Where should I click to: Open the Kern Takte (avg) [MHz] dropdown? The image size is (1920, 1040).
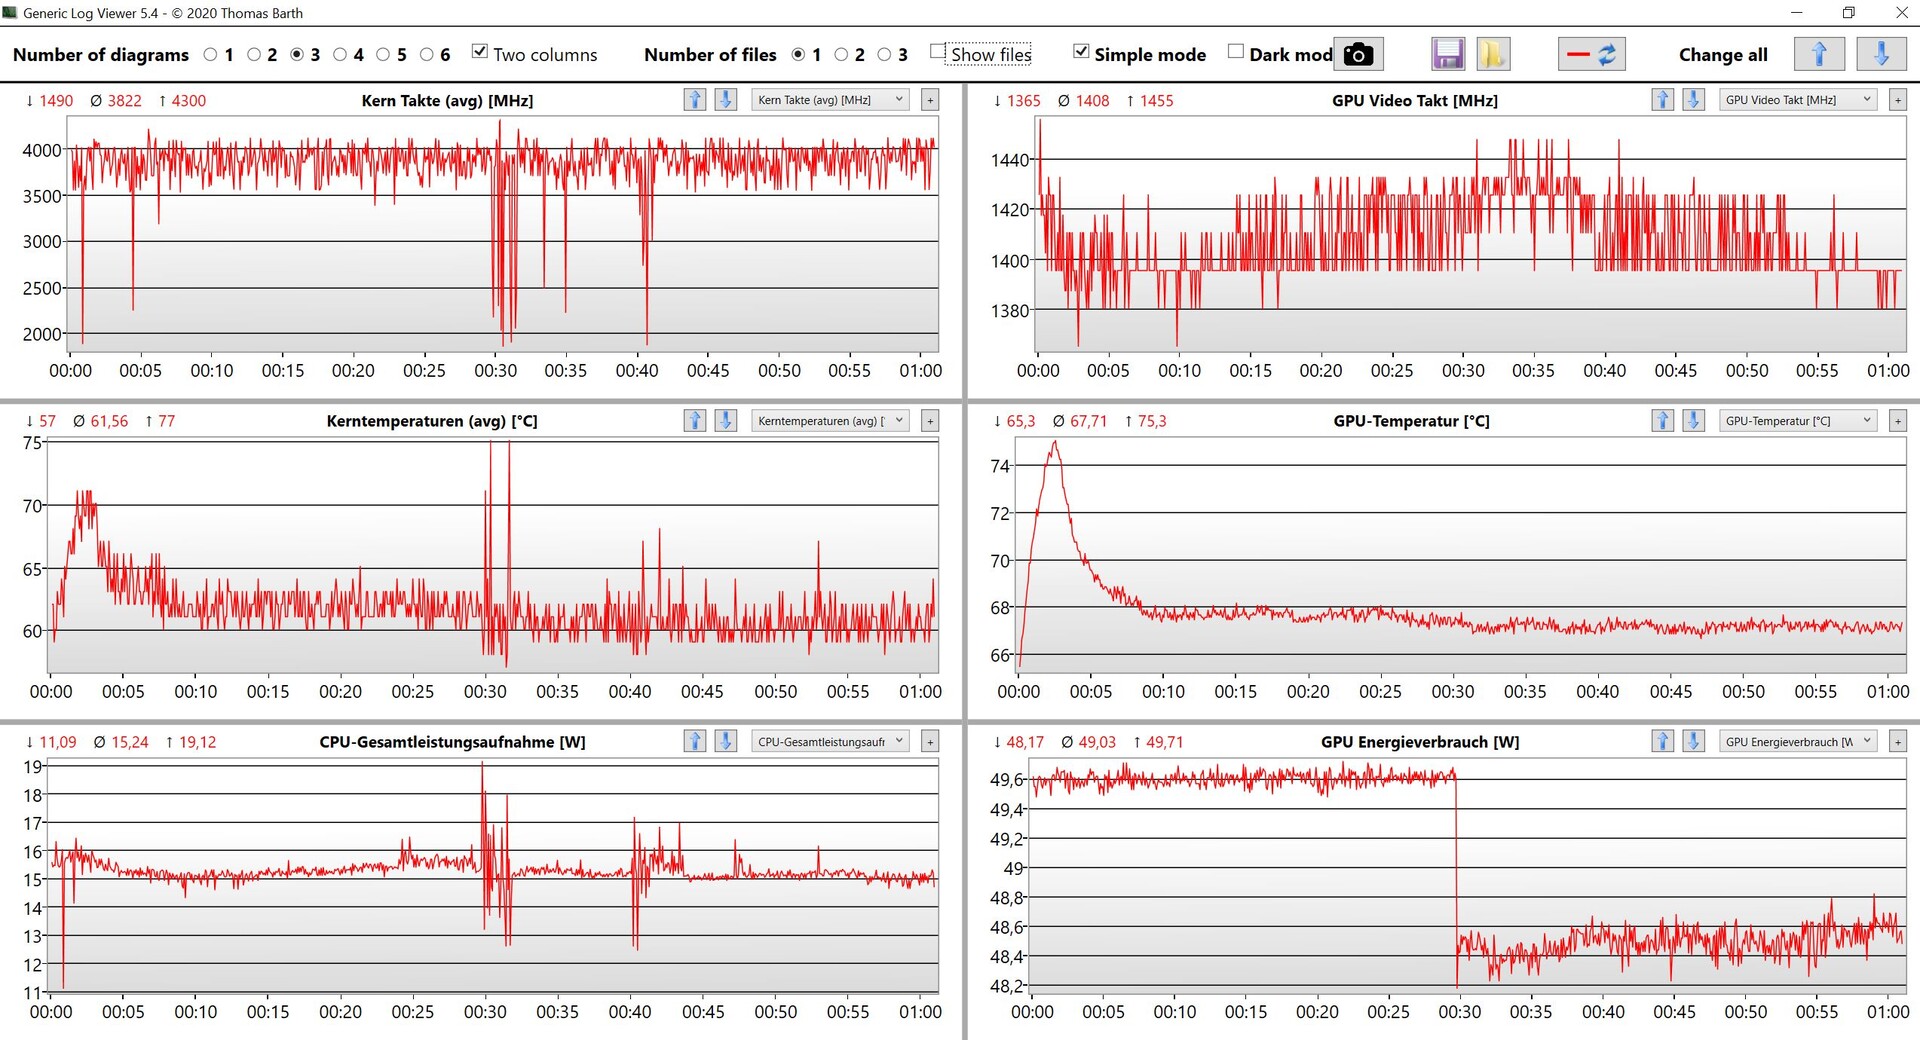click(x=829, y=100)
